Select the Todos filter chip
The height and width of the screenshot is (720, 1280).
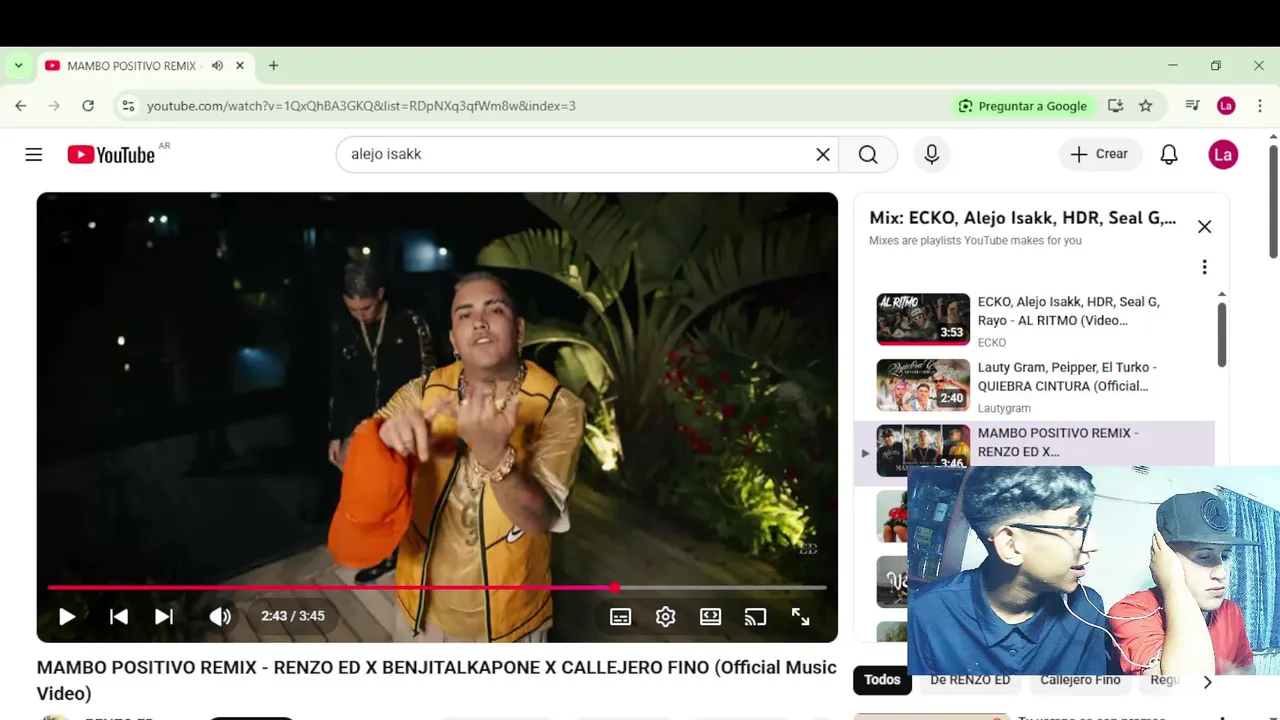click(x=882, y=680)
